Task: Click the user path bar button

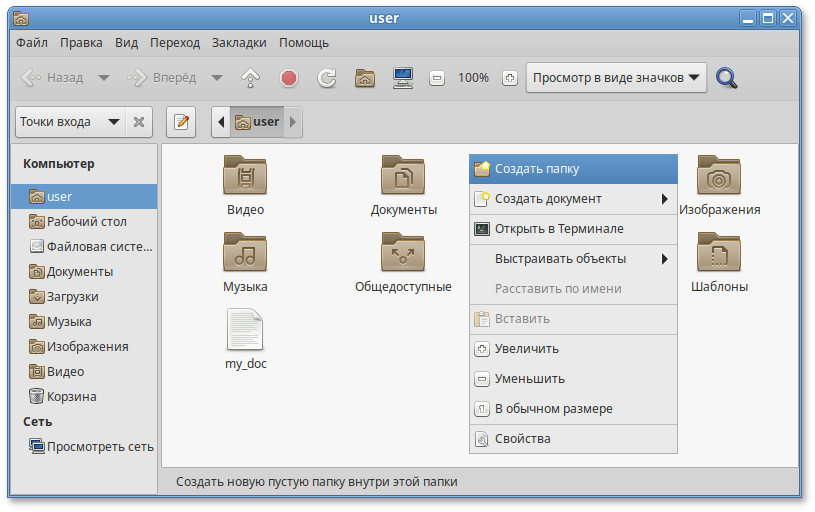Action: 257,122
